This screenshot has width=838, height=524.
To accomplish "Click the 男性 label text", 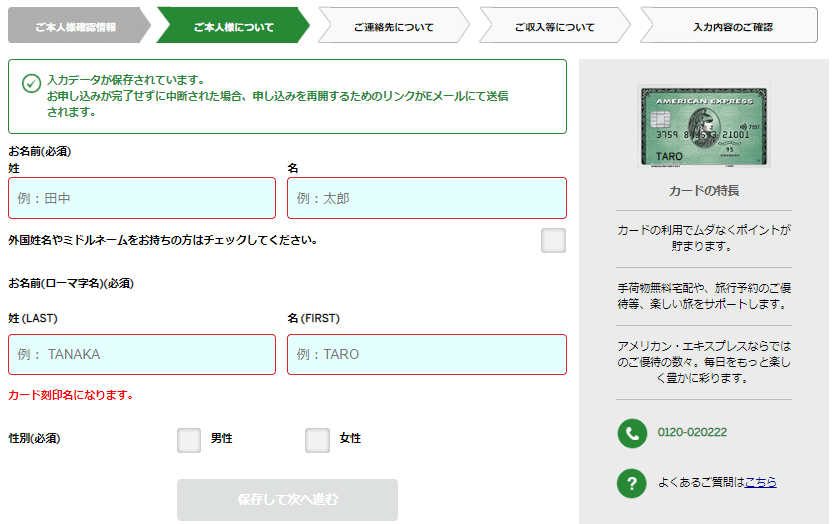I will 222,438.
